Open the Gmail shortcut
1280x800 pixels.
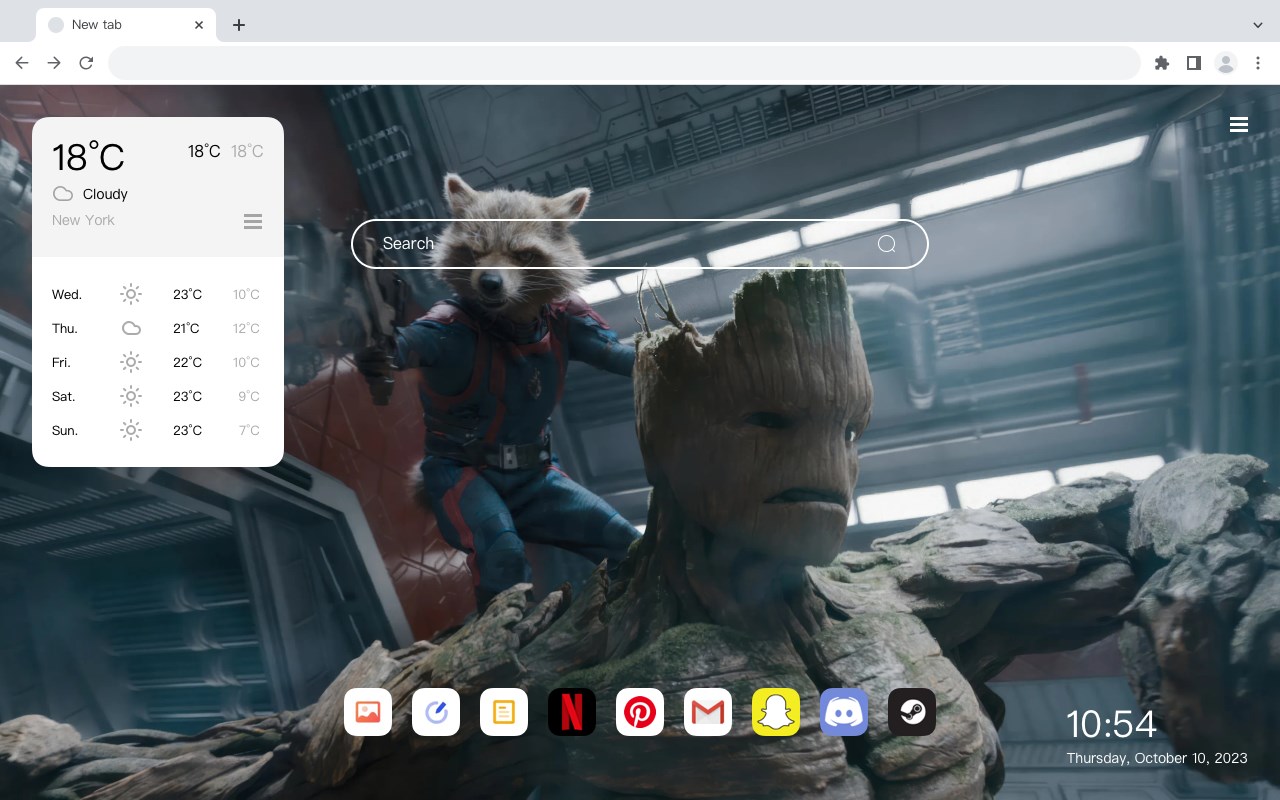[708, 712]
